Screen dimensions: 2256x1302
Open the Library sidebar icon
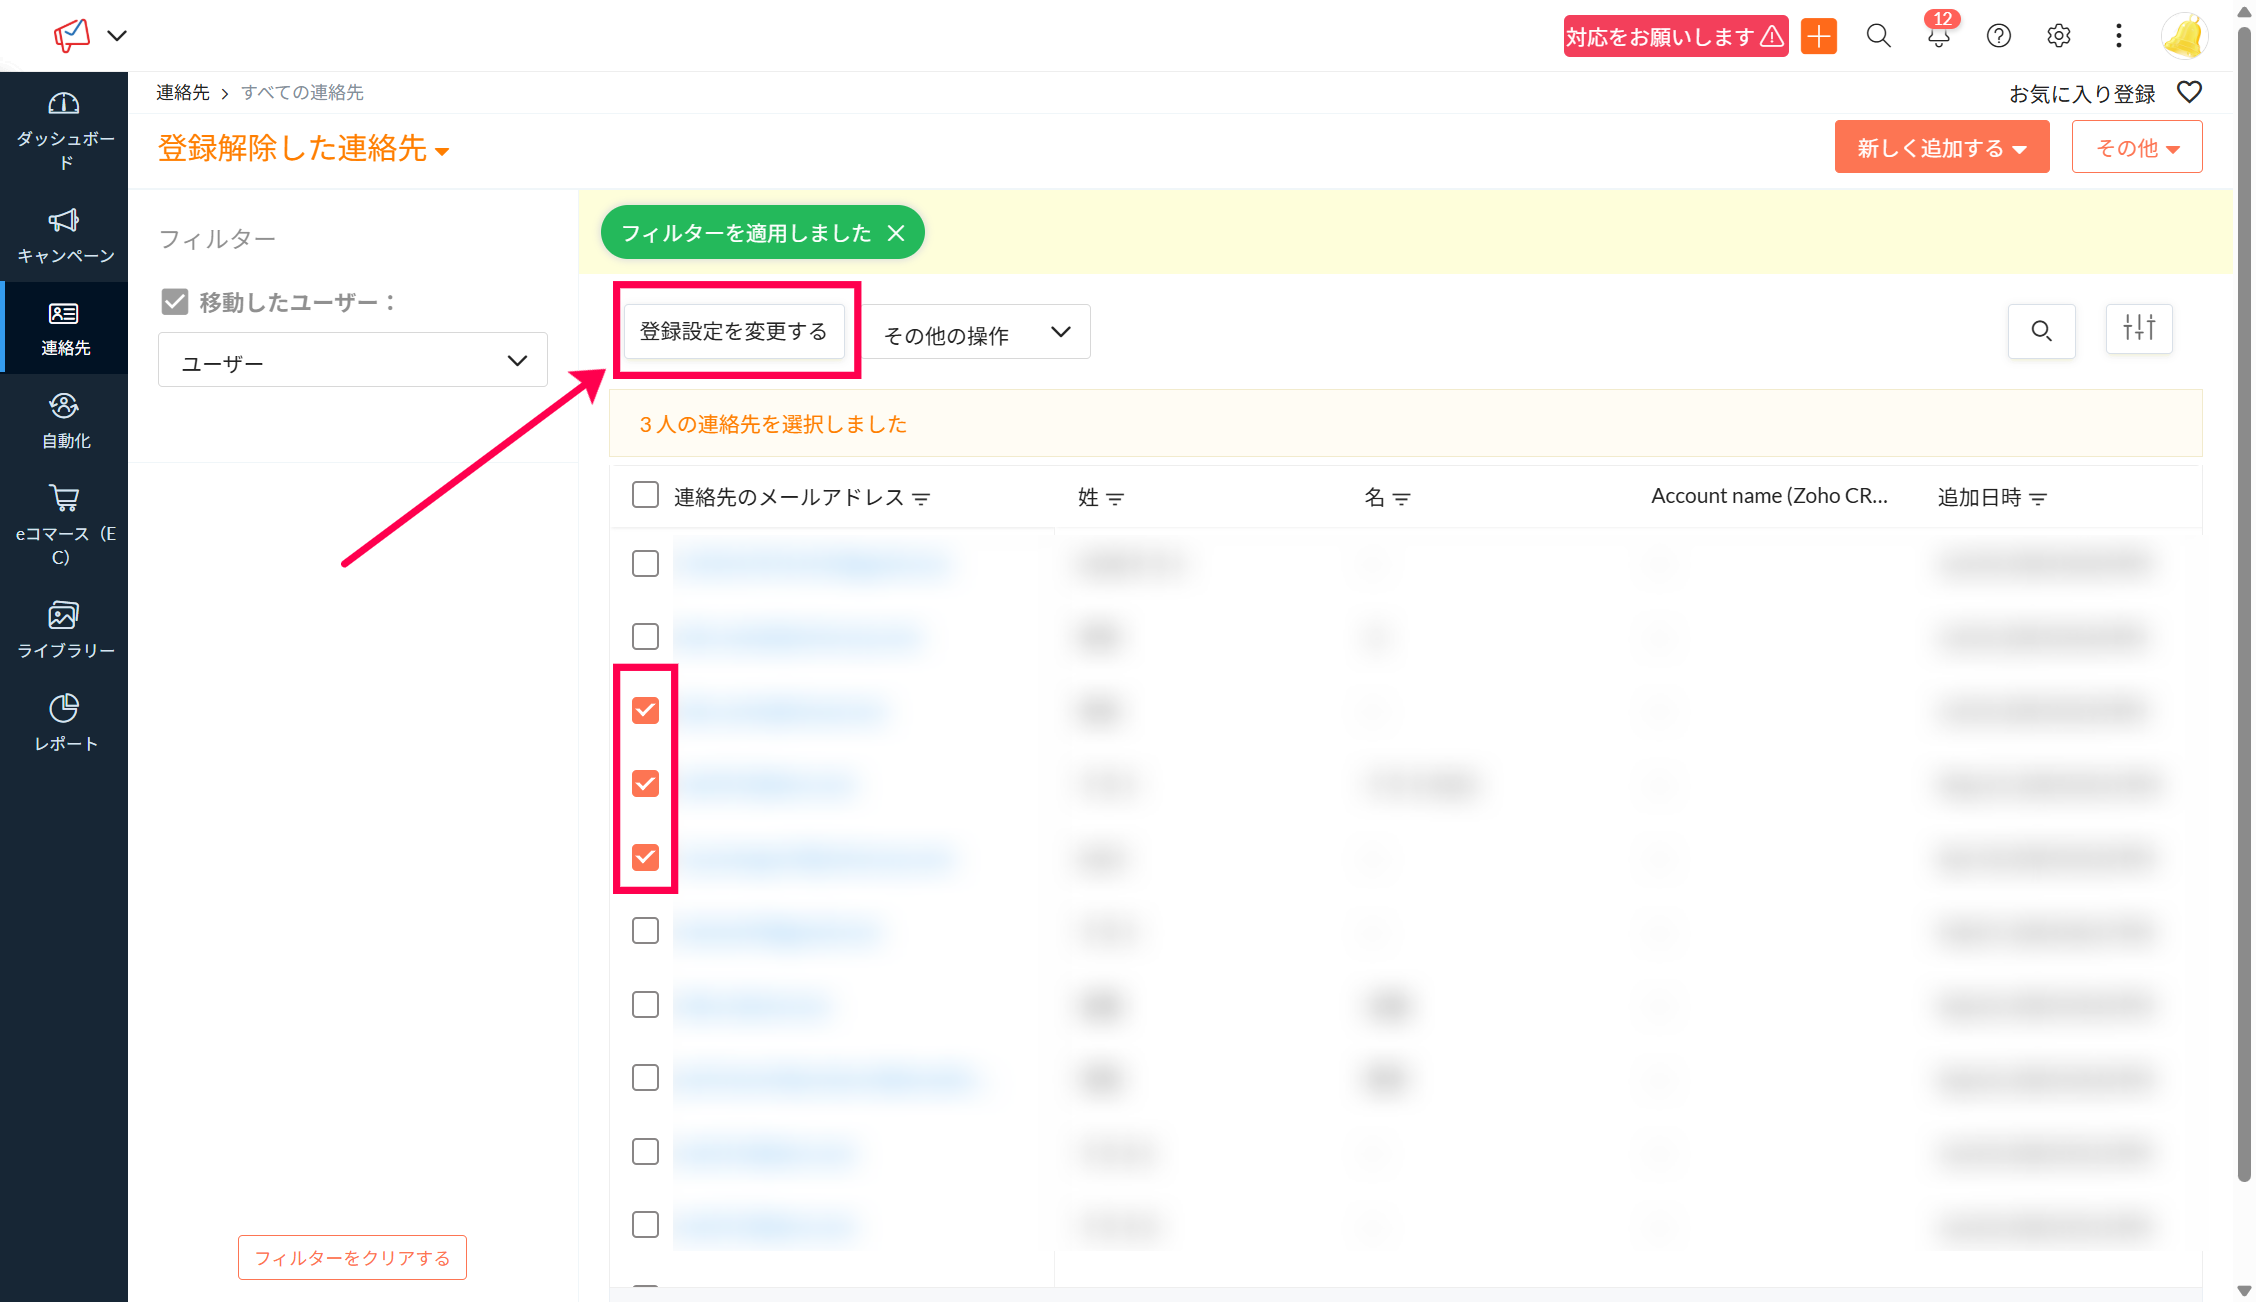(64, 615)
